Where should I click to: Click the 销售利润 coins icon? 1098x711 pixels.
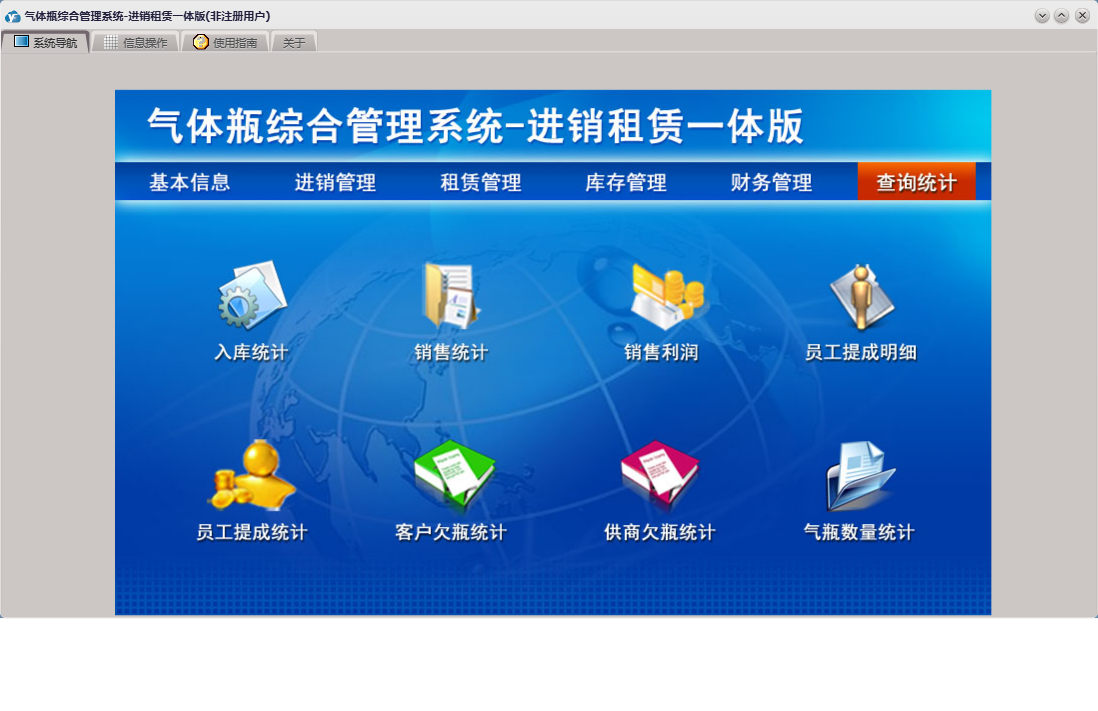tap(664, 294)
